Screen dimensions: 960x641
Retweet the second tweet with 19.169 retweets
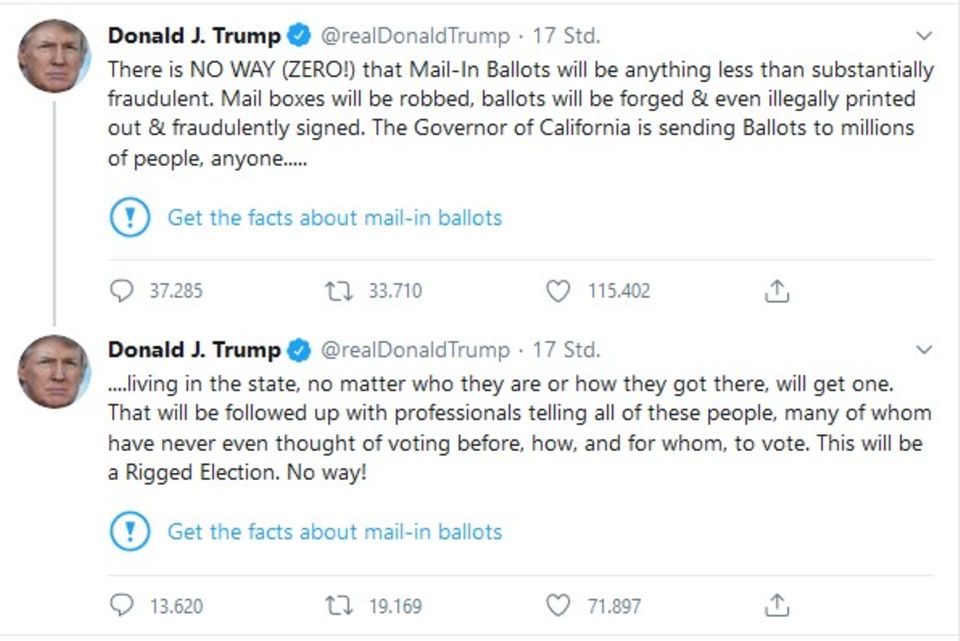coord(338,605)
